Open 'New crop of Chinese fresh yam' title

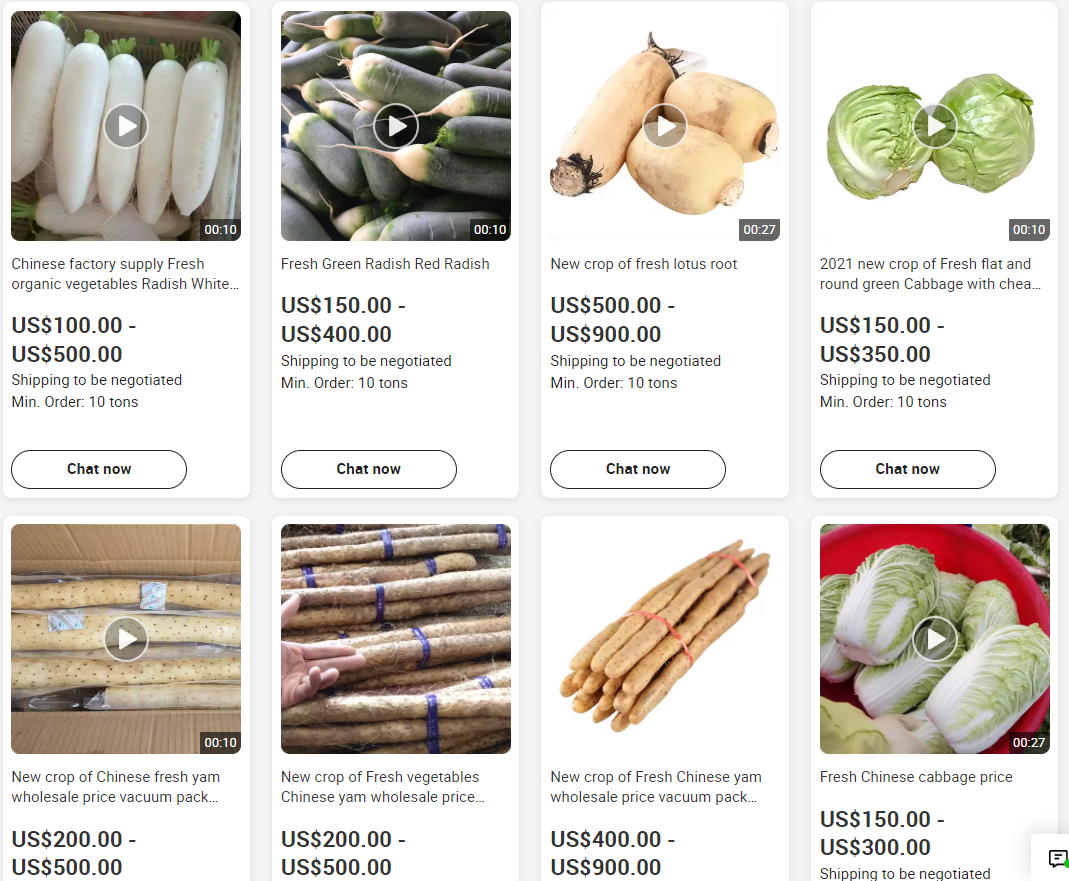[x=115, y=787]
